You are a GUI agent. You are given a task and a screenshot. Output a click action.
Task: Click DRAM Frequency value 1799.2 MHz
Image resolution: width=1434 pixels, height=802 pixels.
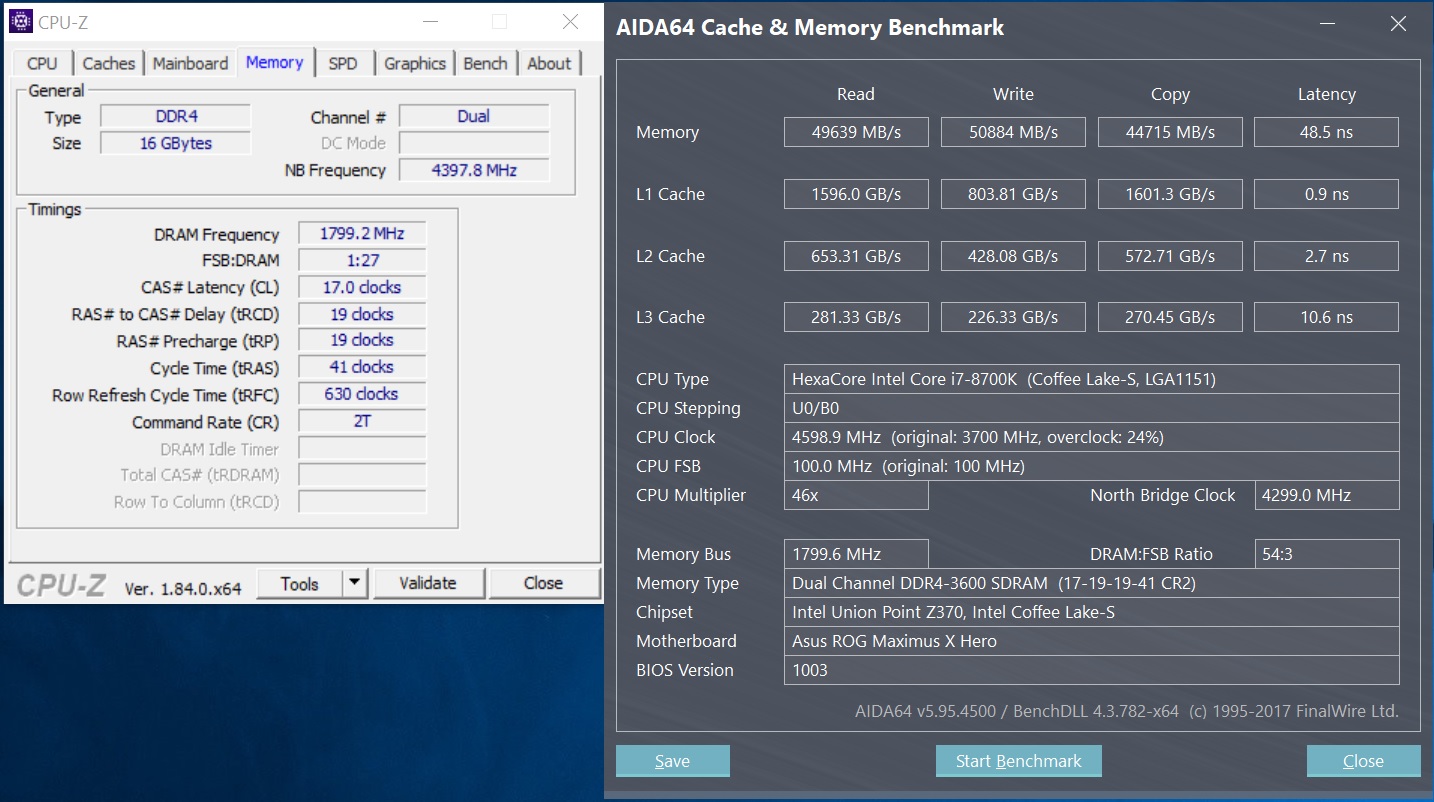362,233
